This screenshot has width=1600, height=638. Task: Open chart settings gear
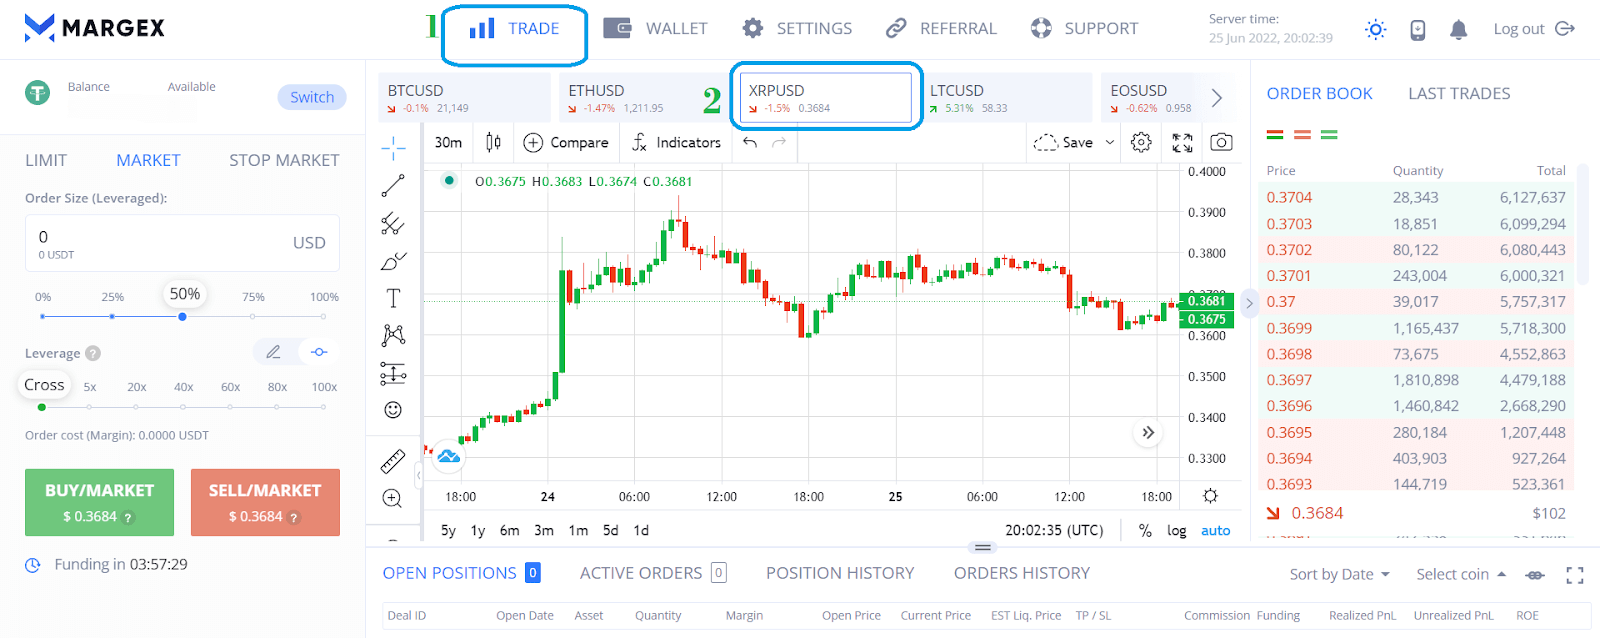click(x=1141, y=142)
